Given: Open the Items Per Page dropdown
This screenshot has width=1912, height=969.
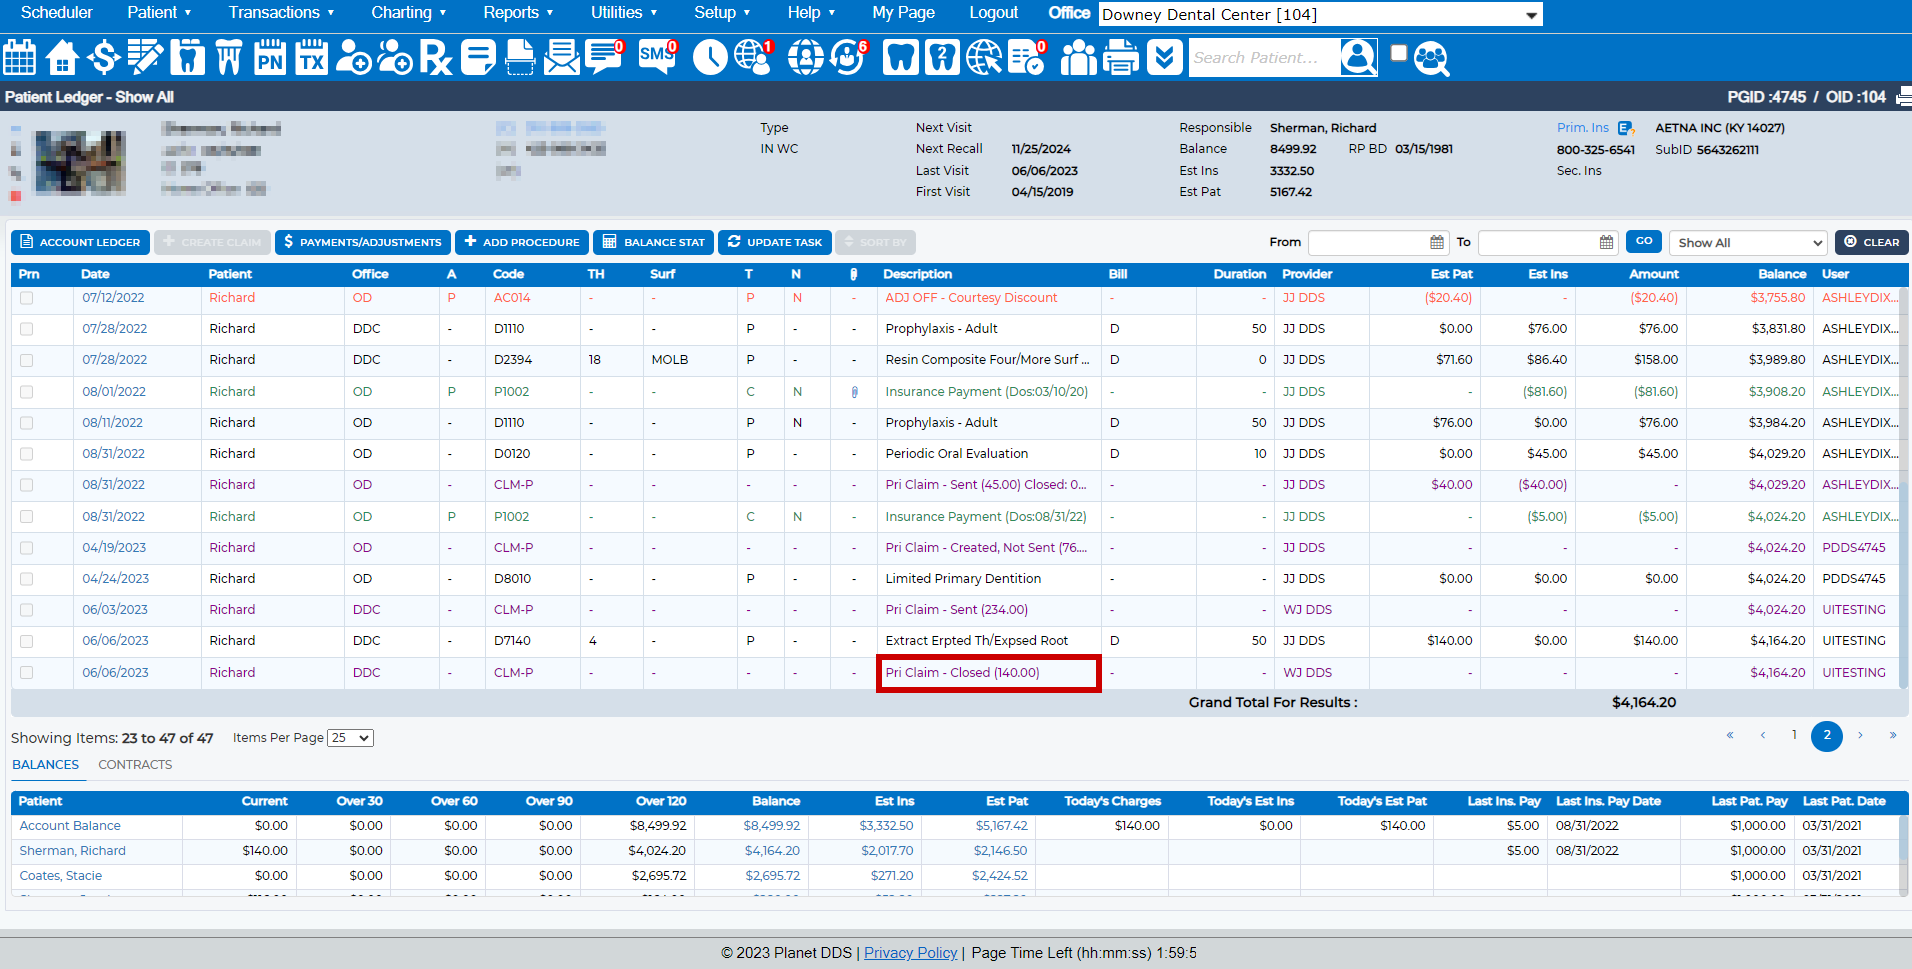Looking at the screenshot, I should pos(351,738).
